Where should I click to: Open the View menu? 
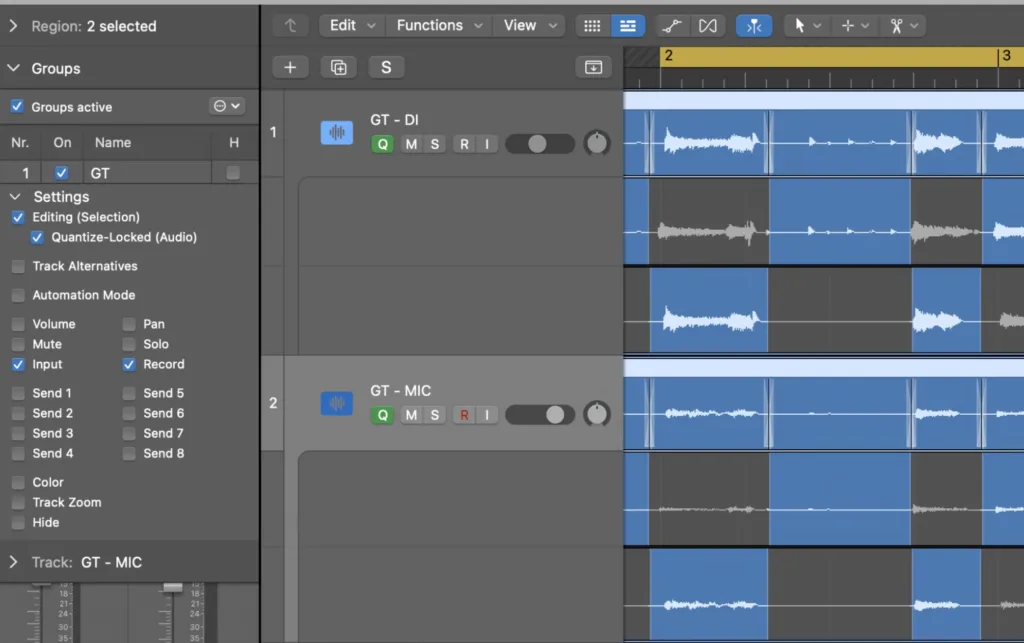[x=530, y=25]
